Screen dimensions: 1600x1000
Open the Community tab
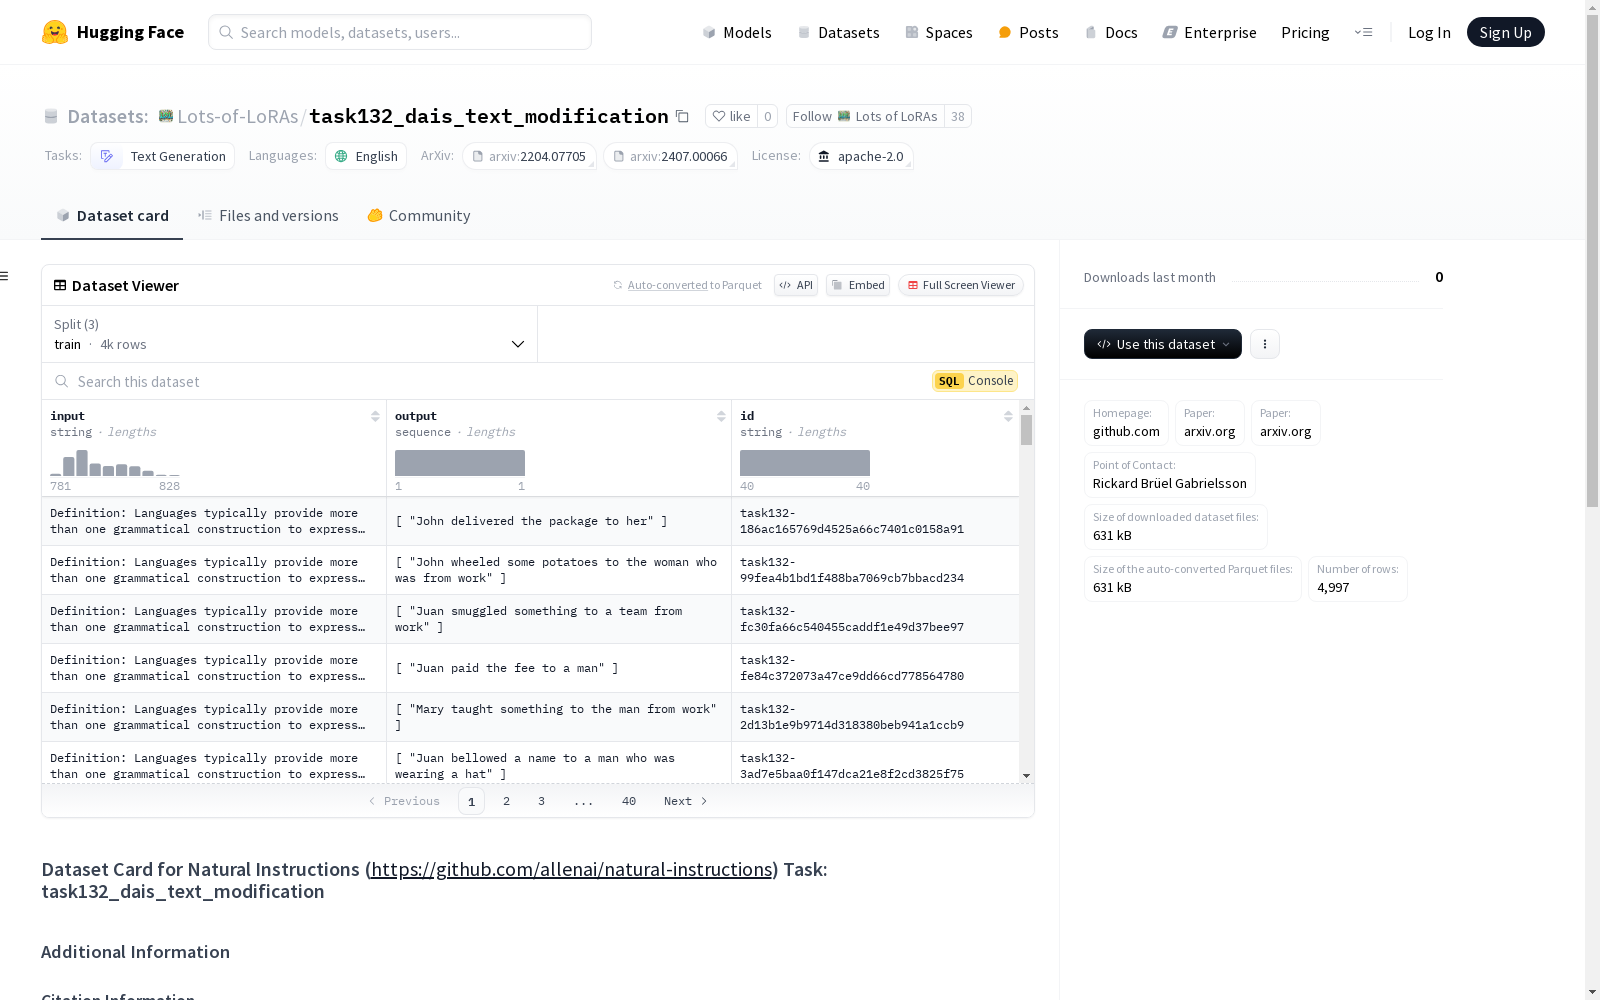click(x=418, y=216)
